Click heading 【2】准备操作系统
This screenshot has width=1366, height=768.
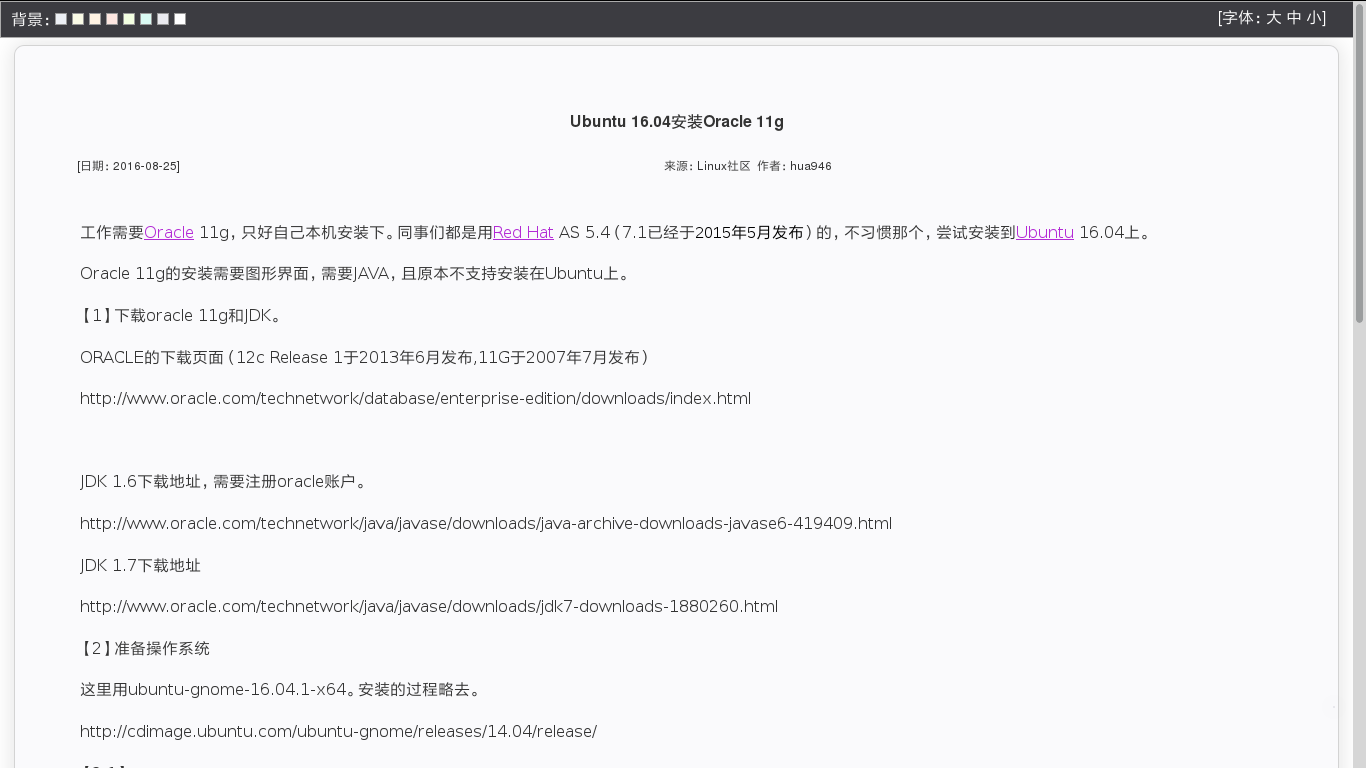pyautogui.click(x=145, y=648)
